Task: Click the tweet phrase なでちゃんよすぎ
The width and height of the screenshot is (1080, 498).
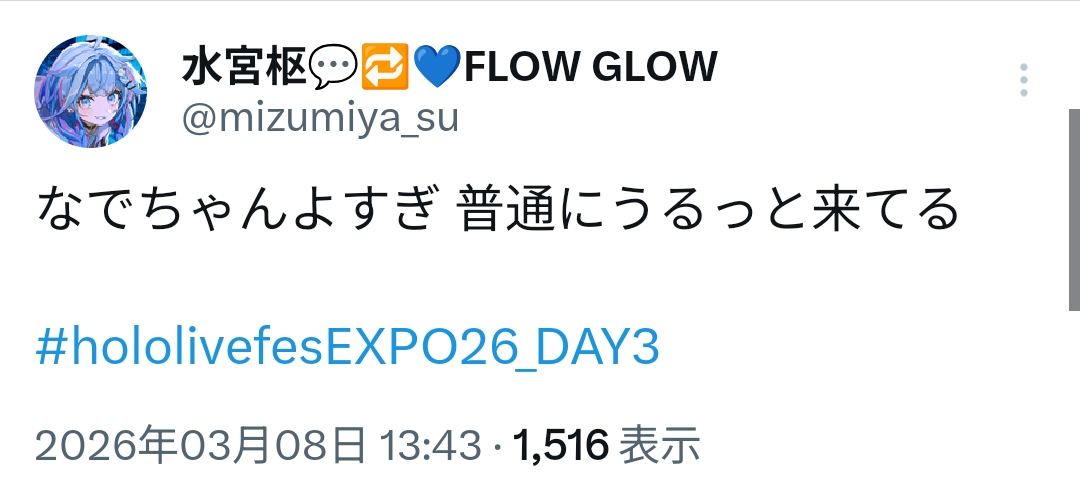Action: (x=236, y=209)
